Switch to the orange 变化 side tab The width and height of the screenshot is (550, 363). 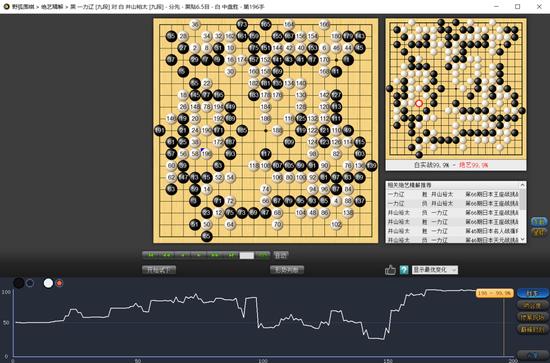[539, 232]
